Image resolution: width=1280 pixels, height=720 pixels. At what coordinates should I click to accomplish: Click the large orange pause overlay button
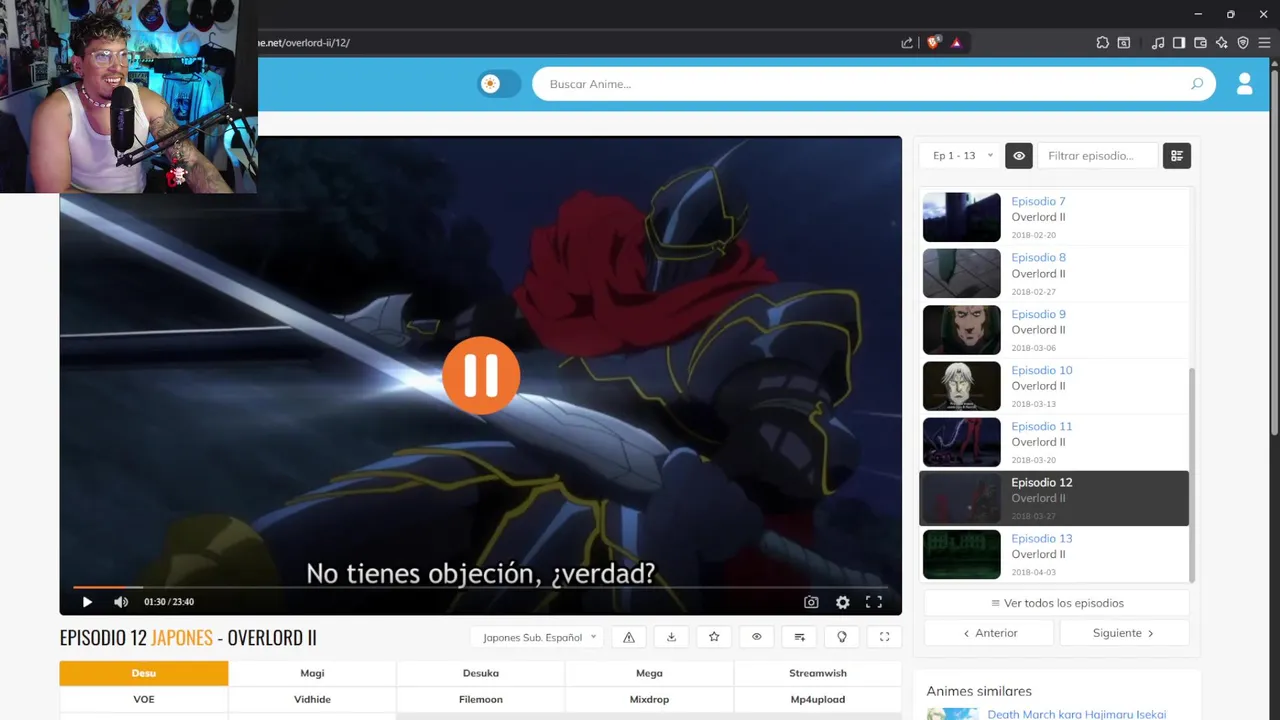tap(481, 375)
